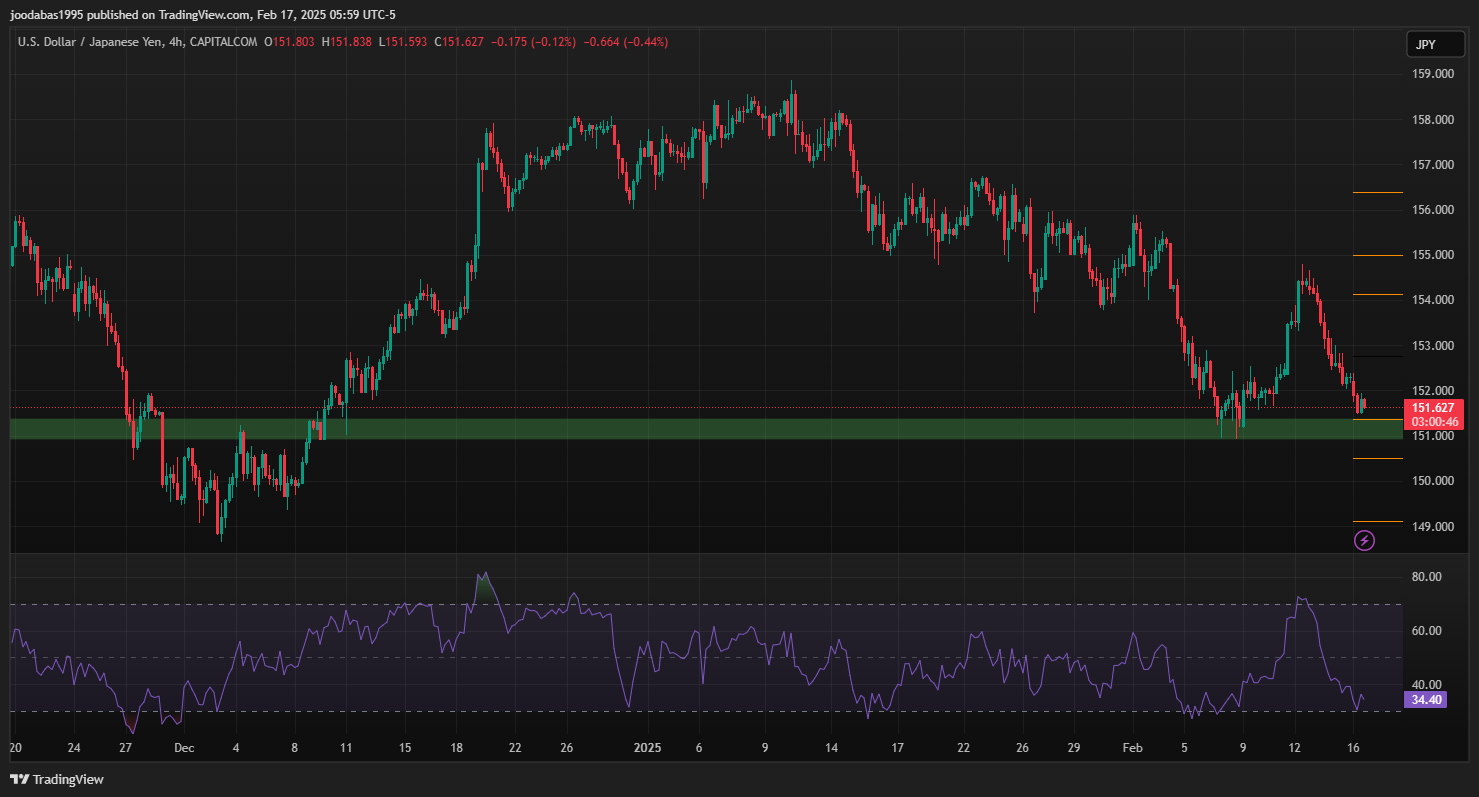Click the 156.000 price axis label
The image size is (1479, 797).
pos(1432,210)
